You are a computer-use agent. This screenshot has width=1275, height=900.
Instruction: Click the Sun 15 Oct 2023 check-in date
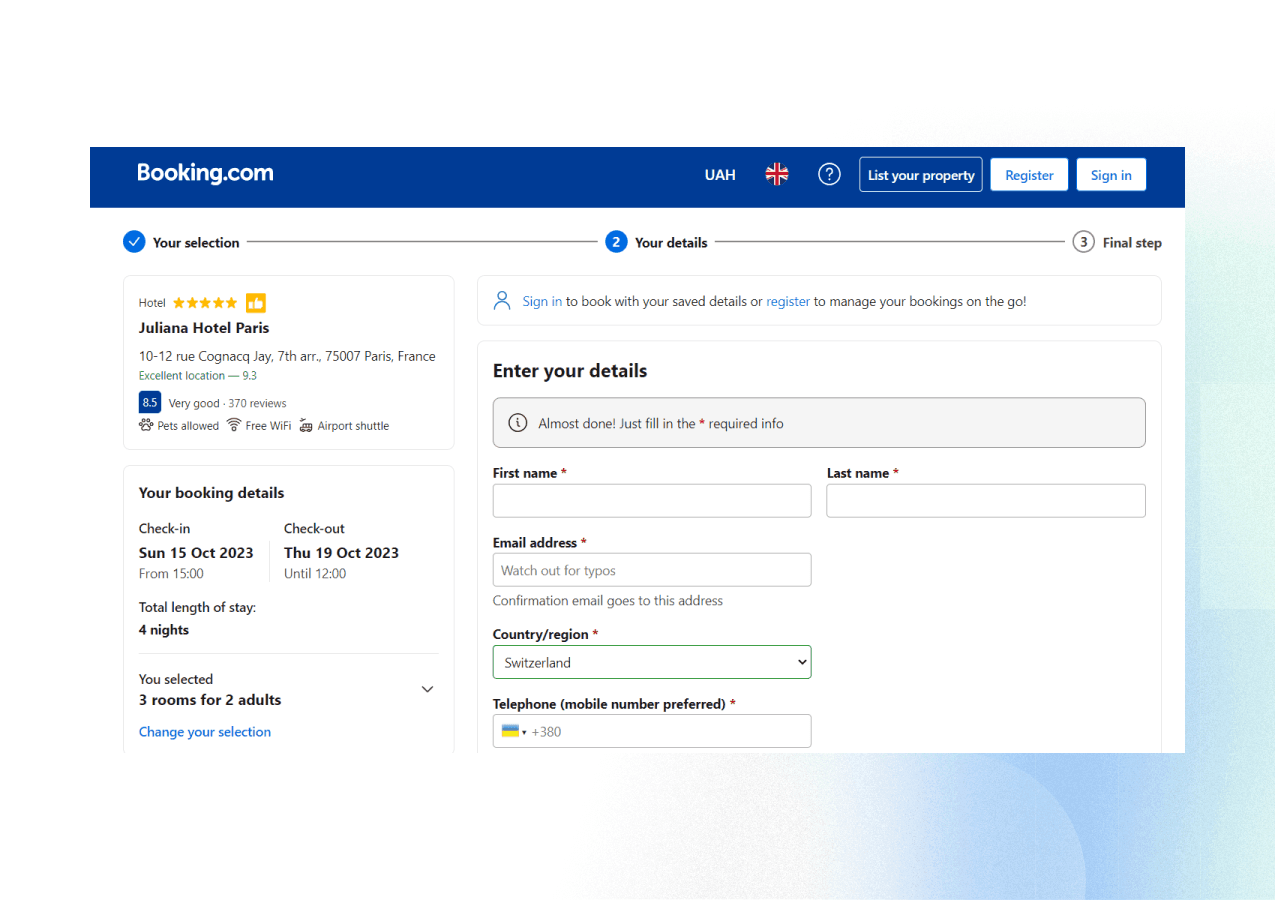coord(196,553)
